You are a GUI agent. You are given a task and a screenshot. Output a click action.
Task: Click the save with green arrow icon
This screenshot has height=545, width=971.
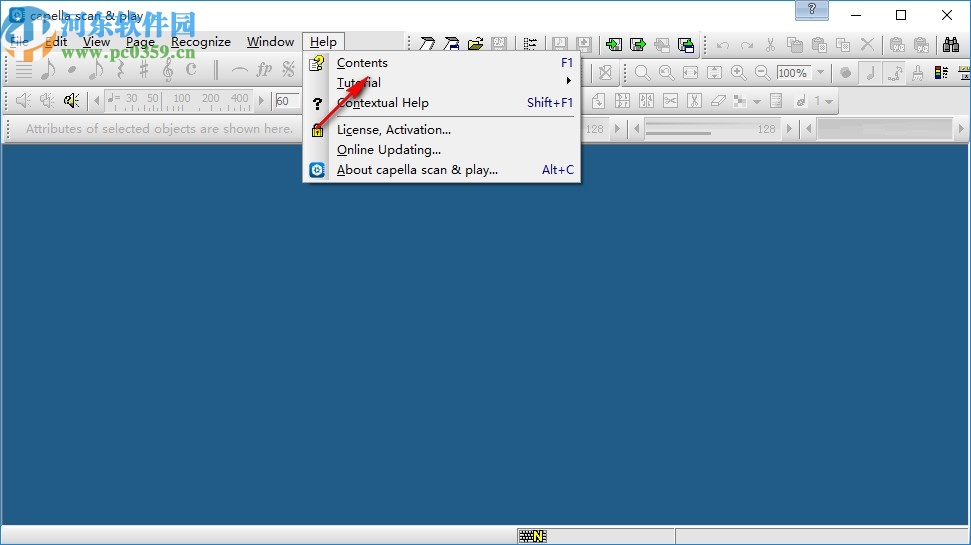pyautogui.click(x=686, y=44)
